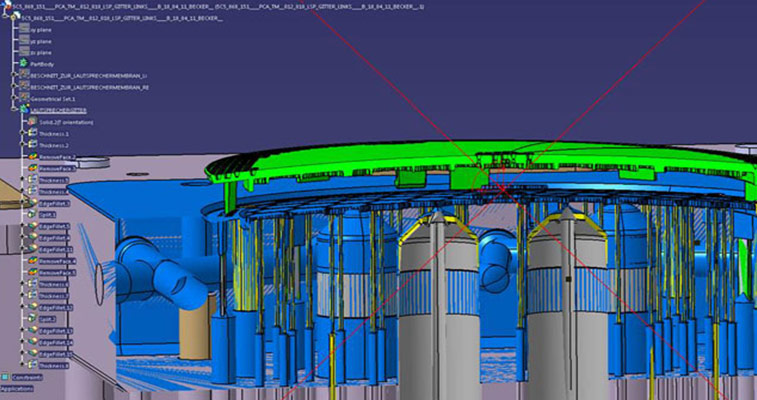Select the Thickness.1 label

(x=54, y=134)
